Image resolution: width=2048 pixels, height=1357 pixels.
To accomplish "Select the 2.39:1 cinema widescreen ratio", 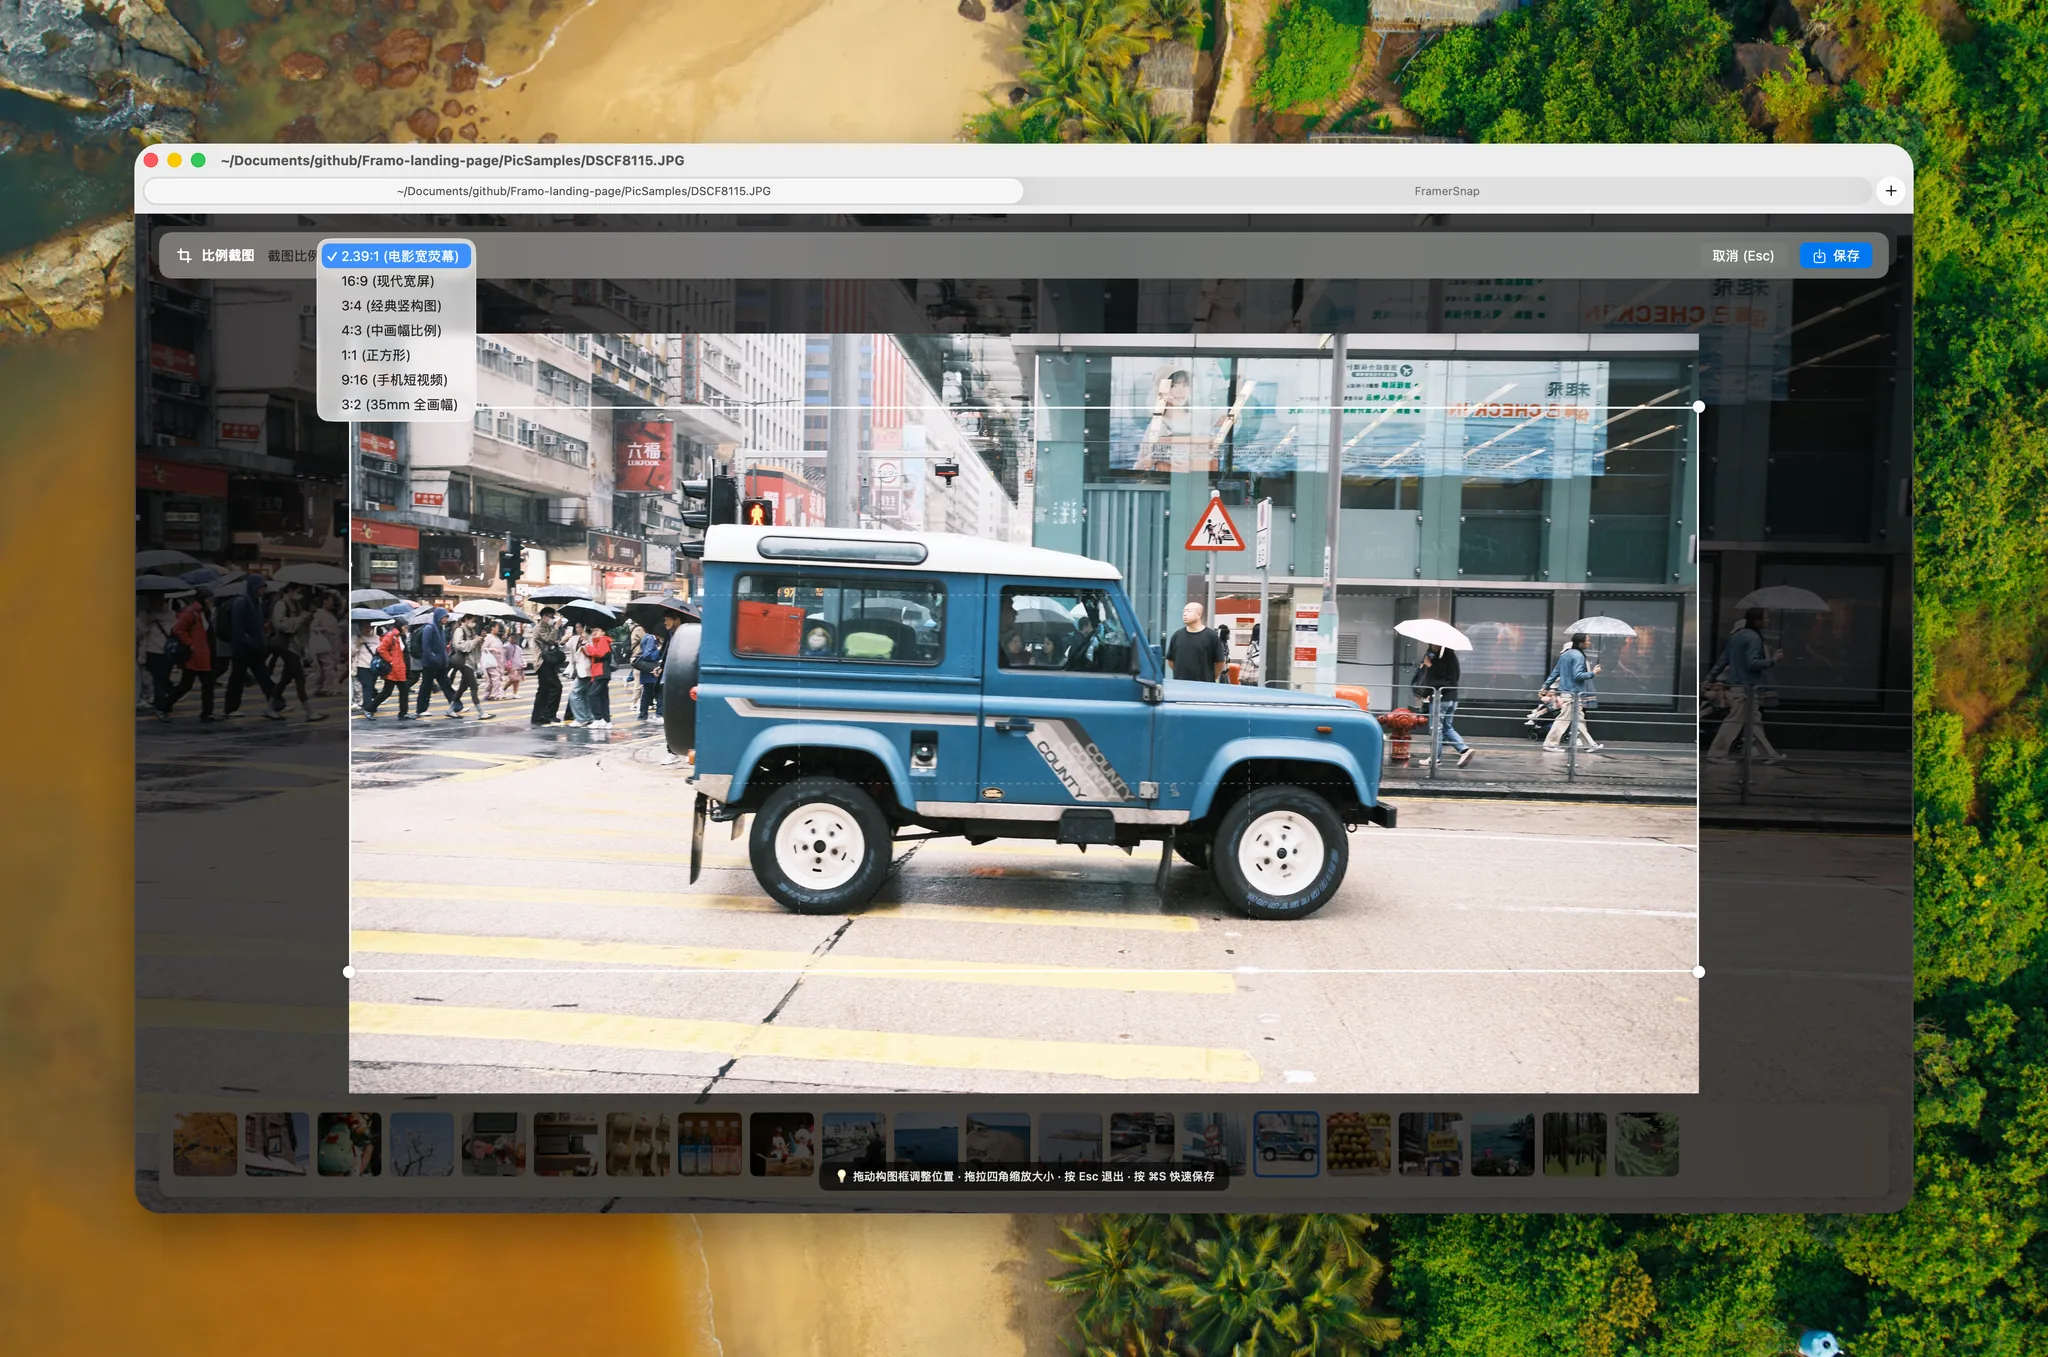I will pos(396,256).
